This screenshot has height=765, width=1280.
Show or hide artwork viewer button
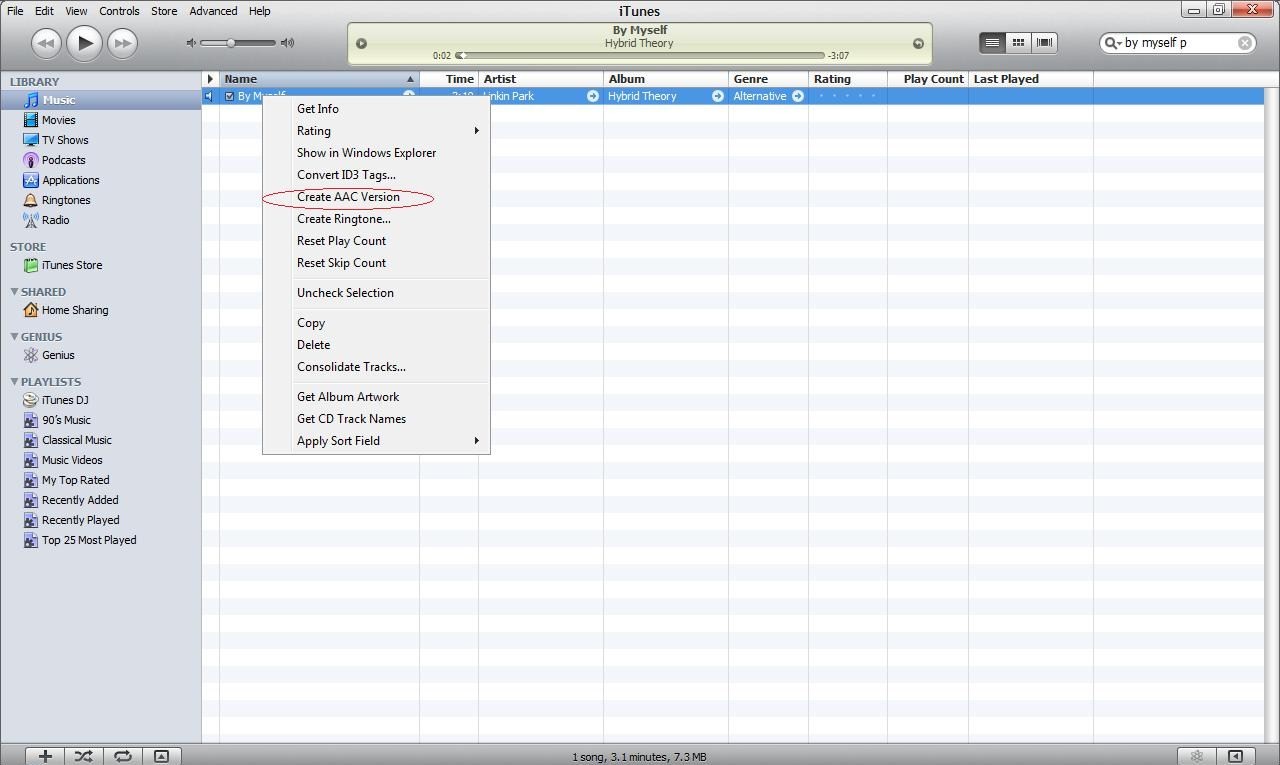coord(161,756)
